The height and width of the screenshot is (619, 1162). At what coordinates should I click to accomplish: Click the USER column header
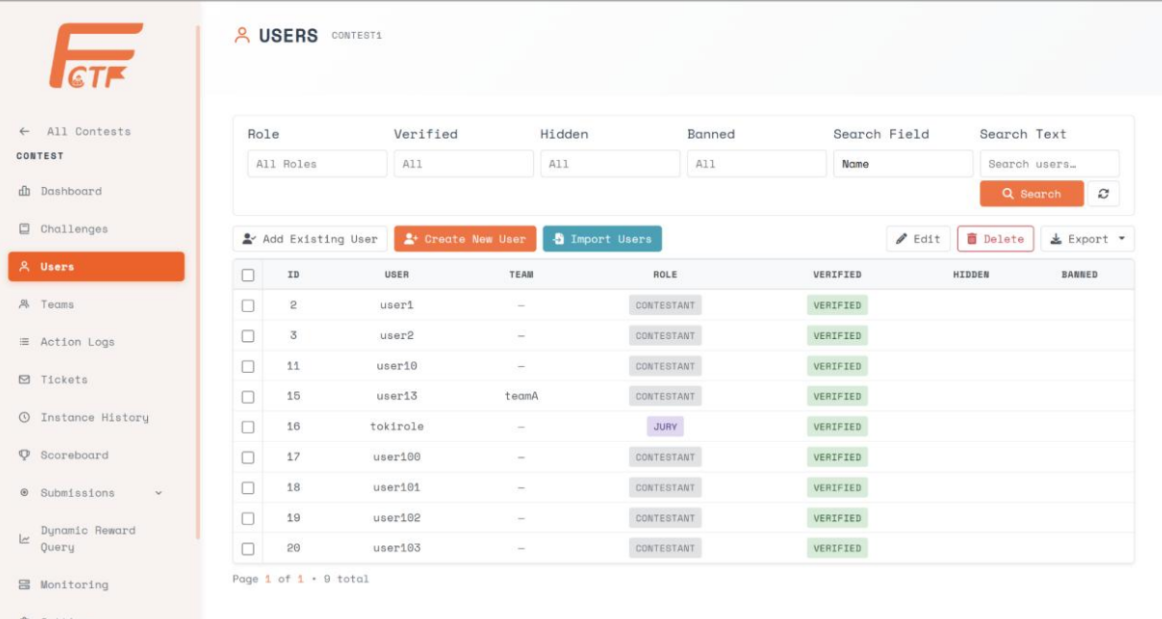tap(396, 275)
